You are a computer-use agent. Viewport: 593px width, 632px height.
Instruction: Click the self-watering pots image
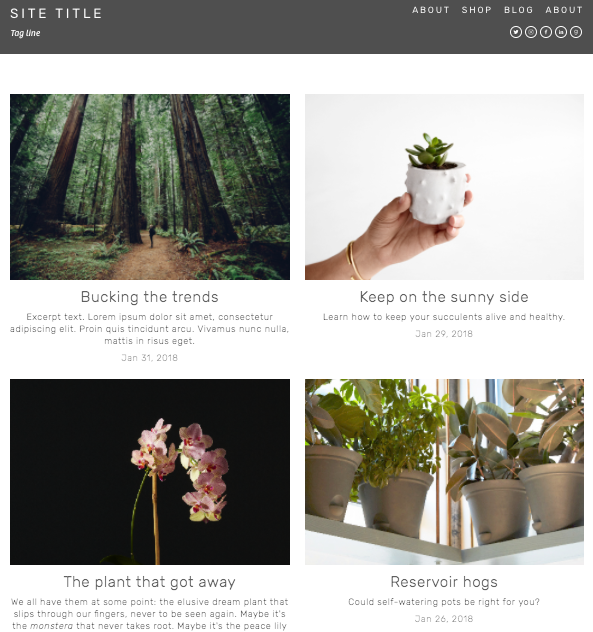(444, 472)
